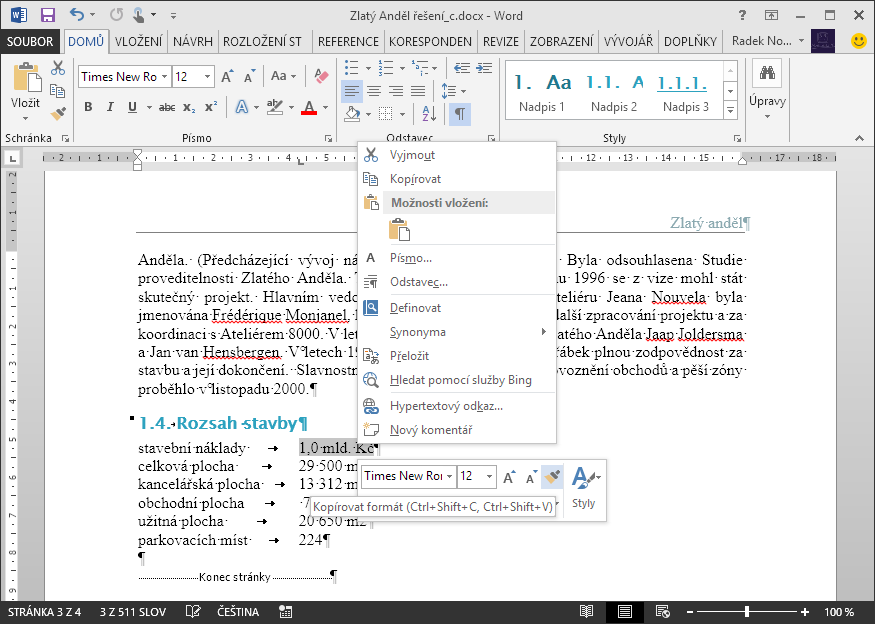
Task: Apply strikethrough formatting
Action: [166, 107]
